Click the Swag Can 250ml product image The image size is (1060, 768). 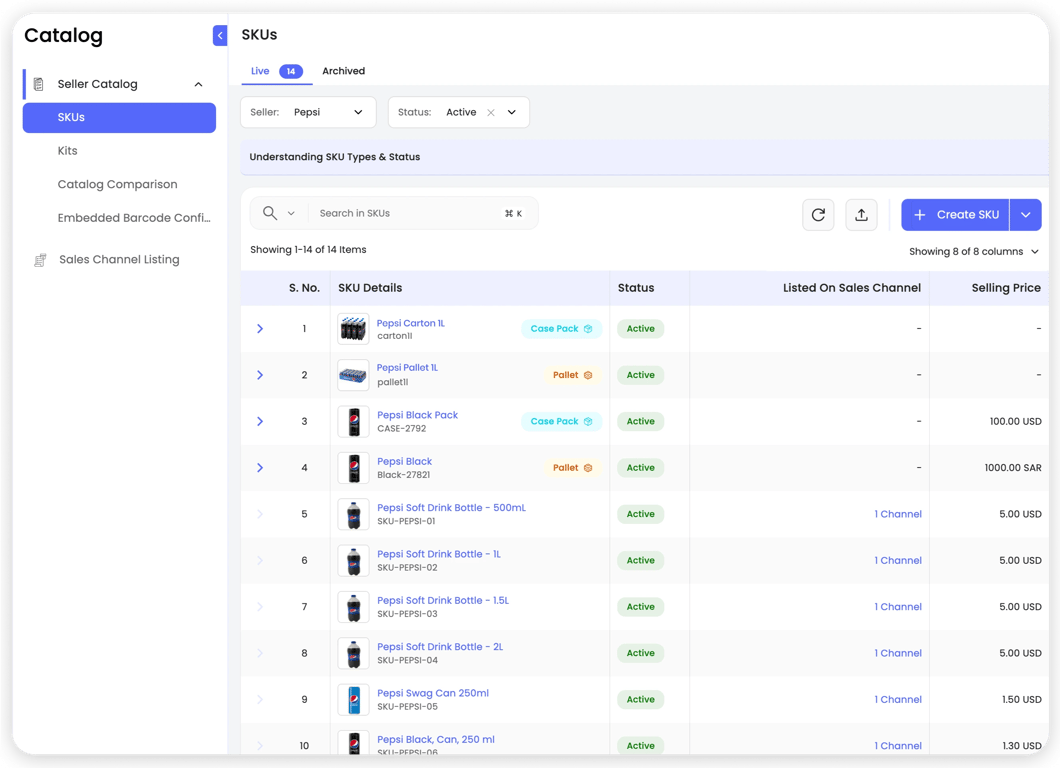coord(353,700)
